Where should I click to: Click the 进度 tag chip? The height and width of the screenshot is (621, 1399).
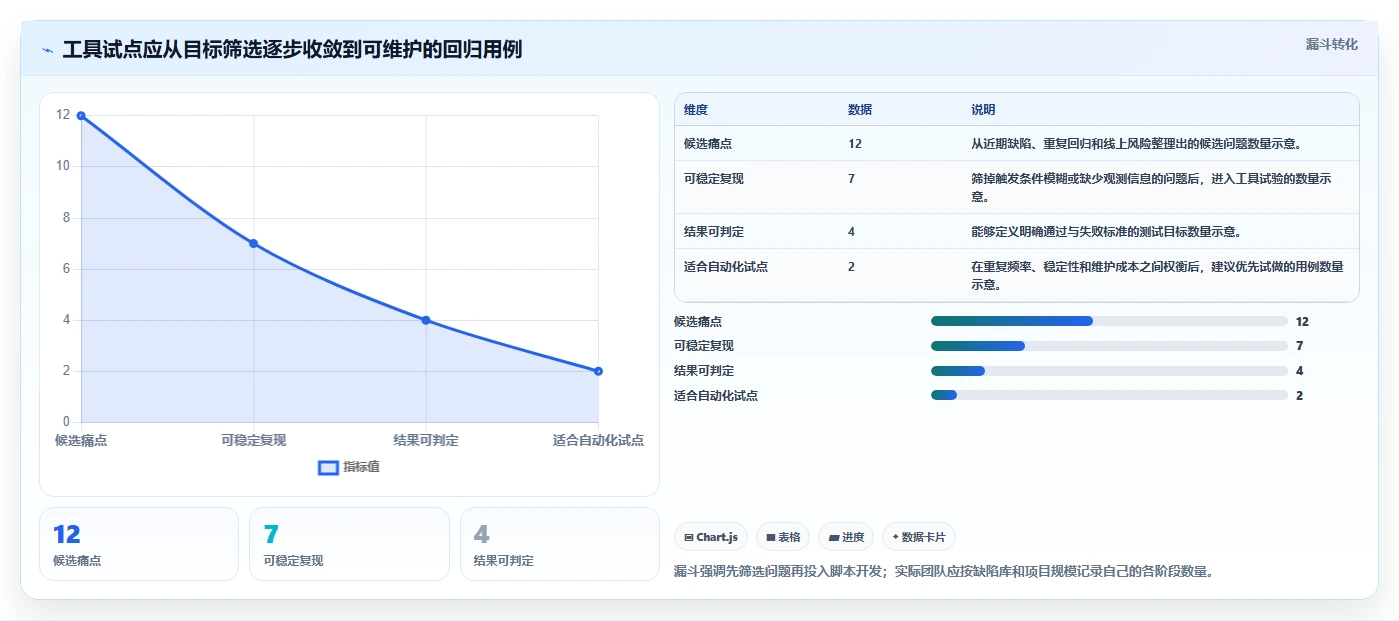846,537
